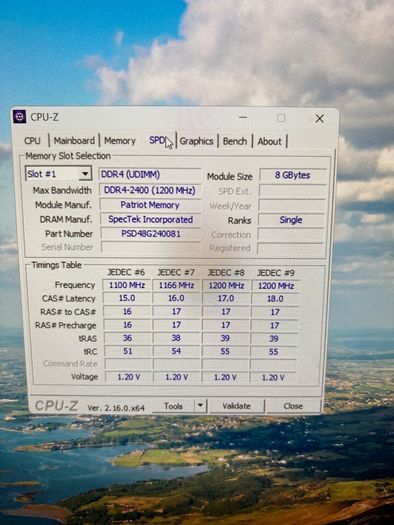Viewport: 394px width, 525px height.
Task: Open the Mainboard tab
Action: click(x=74, y=141)
